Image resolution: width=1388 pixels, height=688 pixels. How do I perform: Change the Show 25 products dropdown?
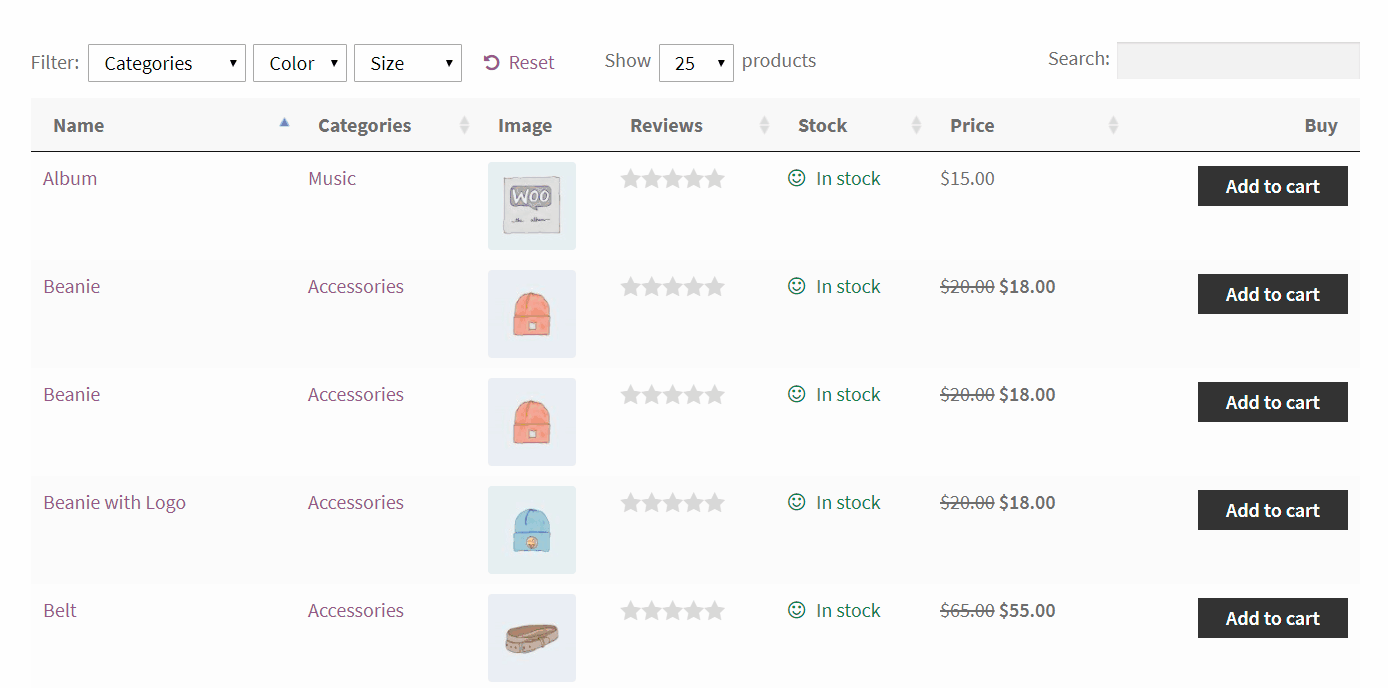coord(696,63)
